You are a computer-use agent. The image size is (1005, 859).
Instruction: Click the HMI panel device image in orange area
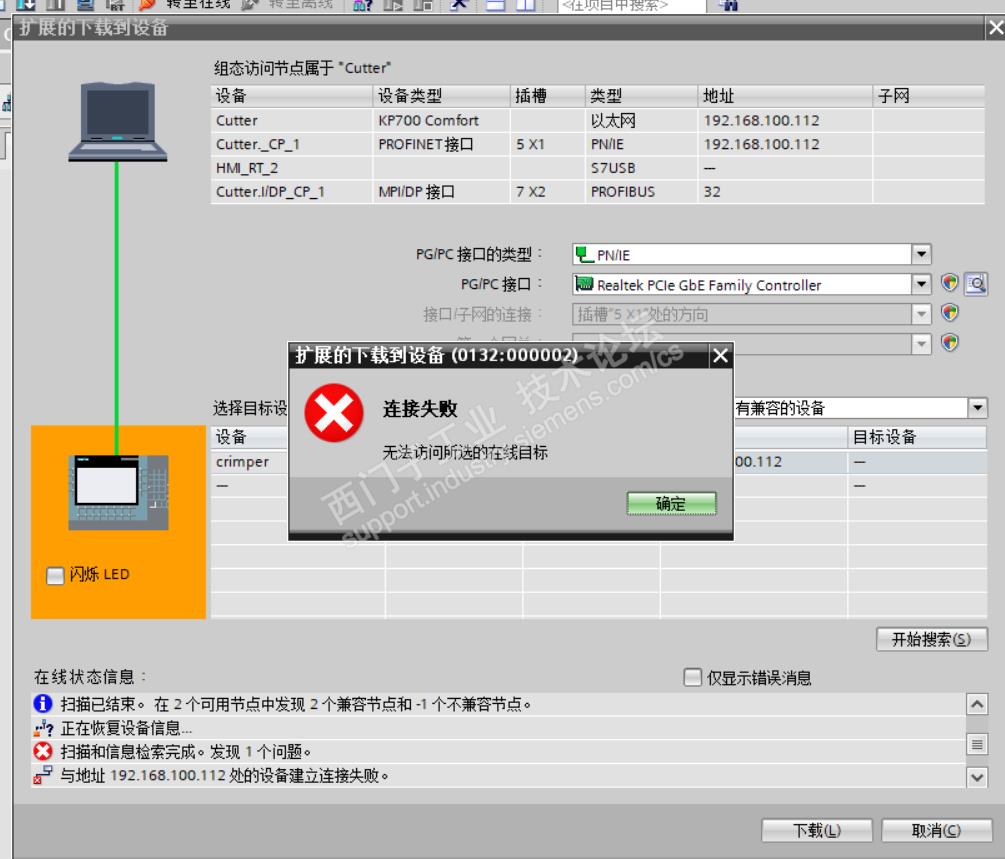tap(119, 492)
